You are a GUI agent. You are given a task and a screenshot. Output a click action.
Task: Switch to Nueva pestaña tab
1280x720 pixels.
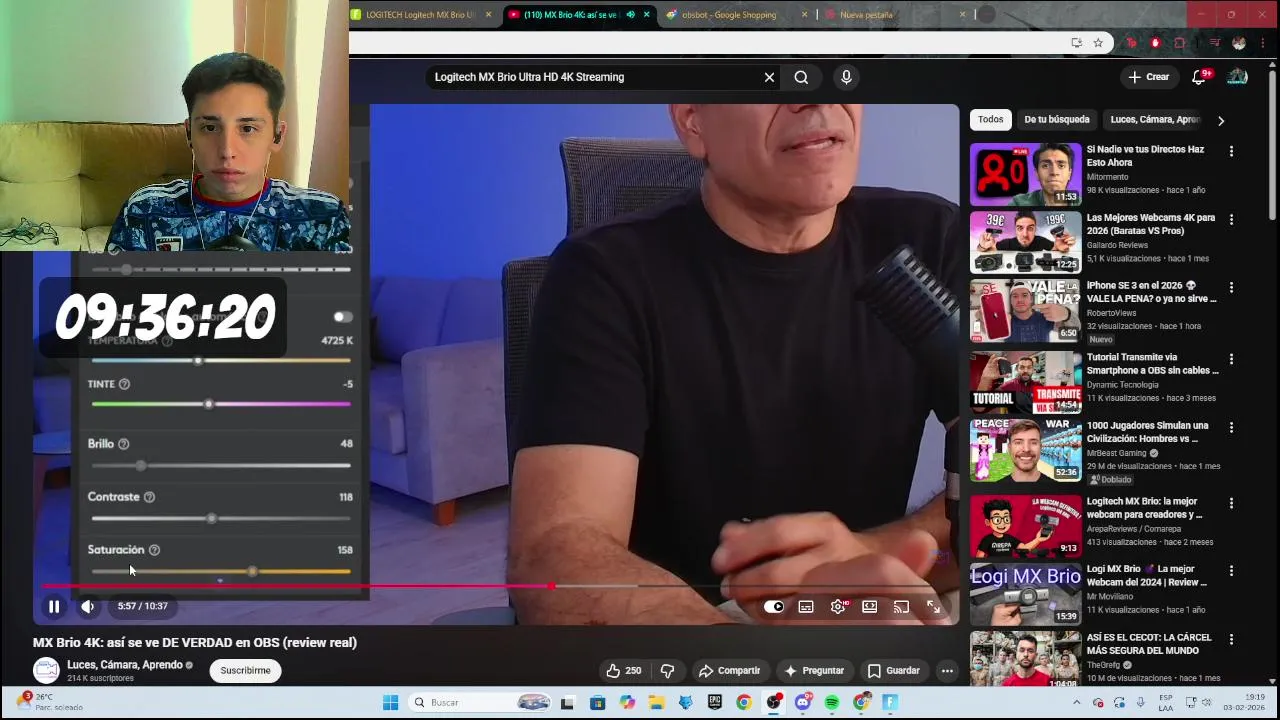pyautogui.click(x=888, y=15)
